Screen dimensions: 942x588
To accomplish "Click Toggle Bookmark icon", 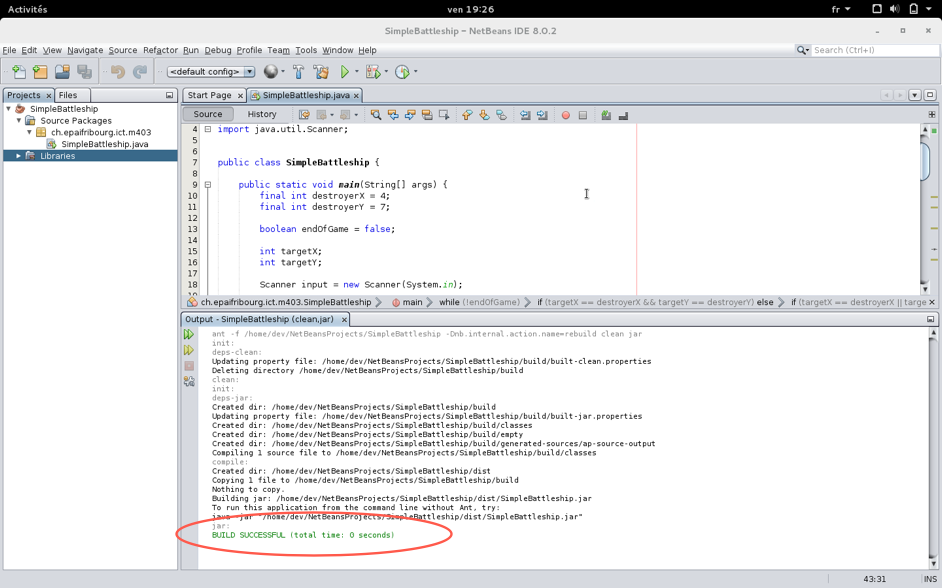I will (501, 115).
